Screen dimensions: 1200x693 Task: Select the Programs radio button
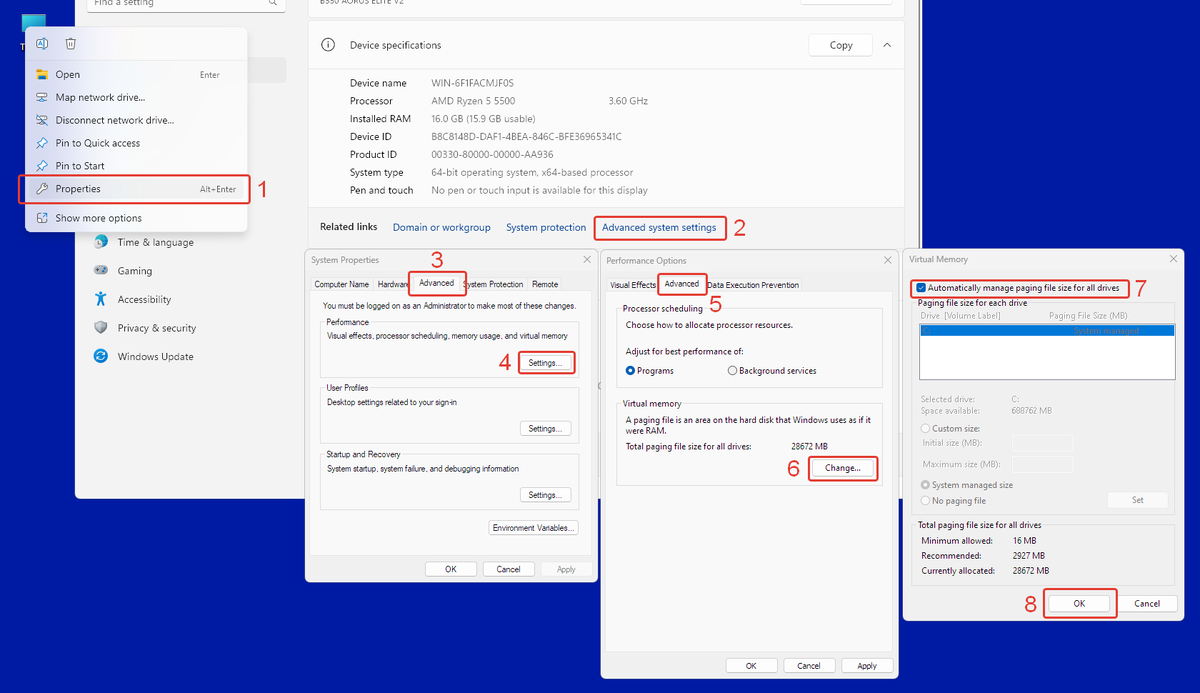click(631, 371)
